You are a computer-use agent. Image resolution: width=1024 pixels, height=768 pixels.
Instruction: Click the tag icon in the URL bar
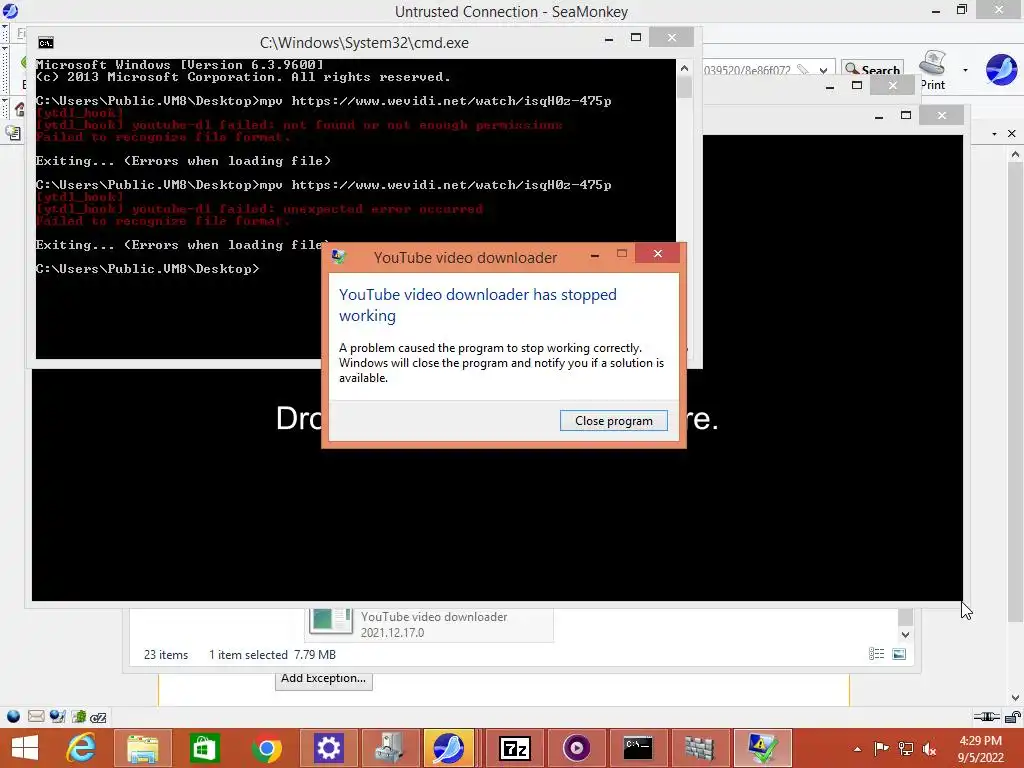click(x=803, y=69)
